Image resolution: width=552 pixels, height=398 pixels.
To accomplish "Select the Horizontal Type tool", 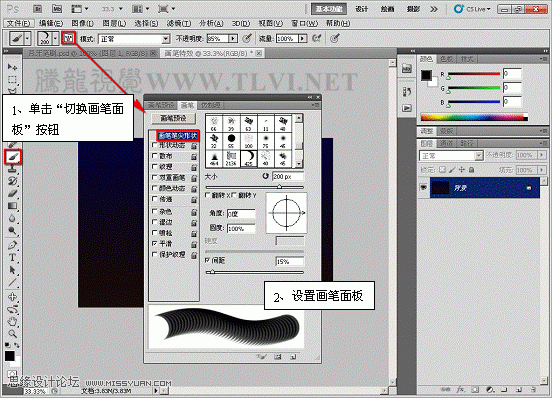I will [12, 257].
